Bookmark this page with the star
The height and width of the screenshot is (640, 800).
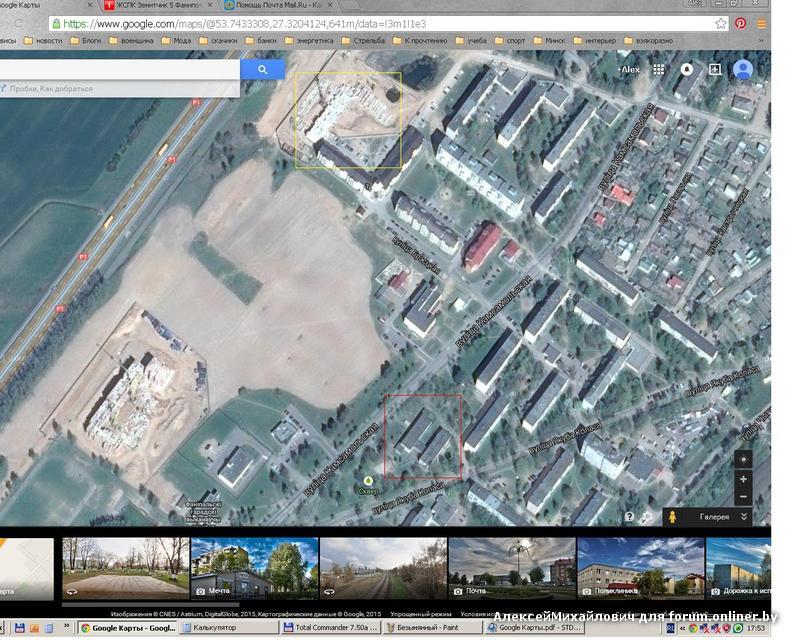tap(721, 23)
